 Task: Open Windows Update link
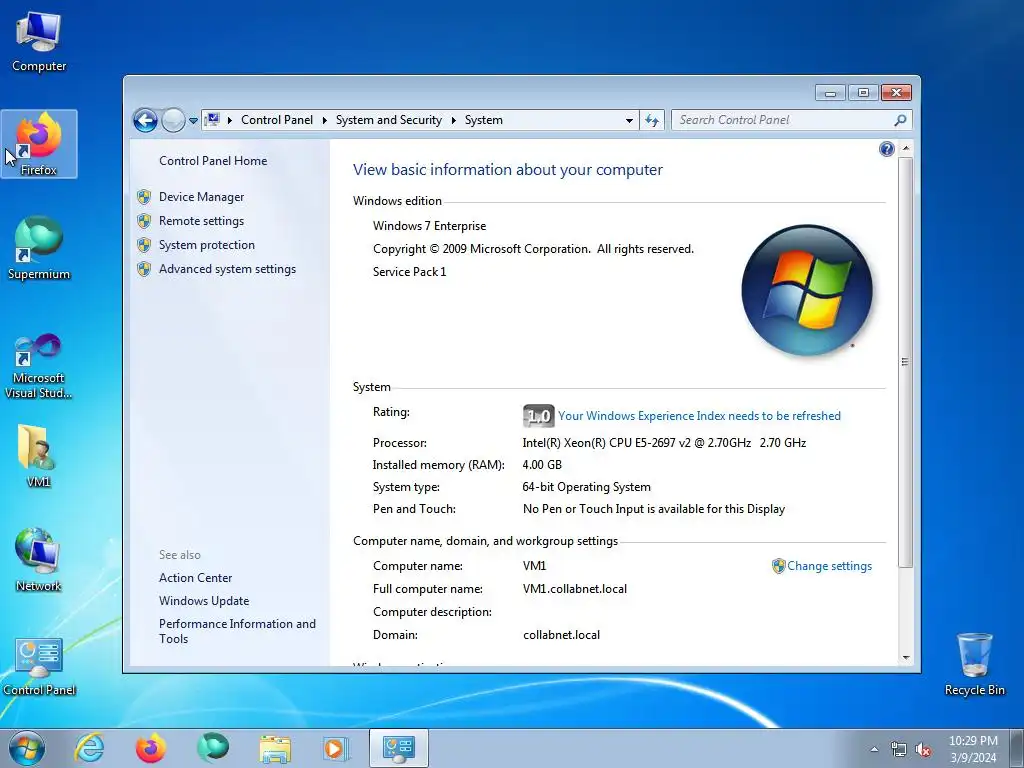click(204, 601)
